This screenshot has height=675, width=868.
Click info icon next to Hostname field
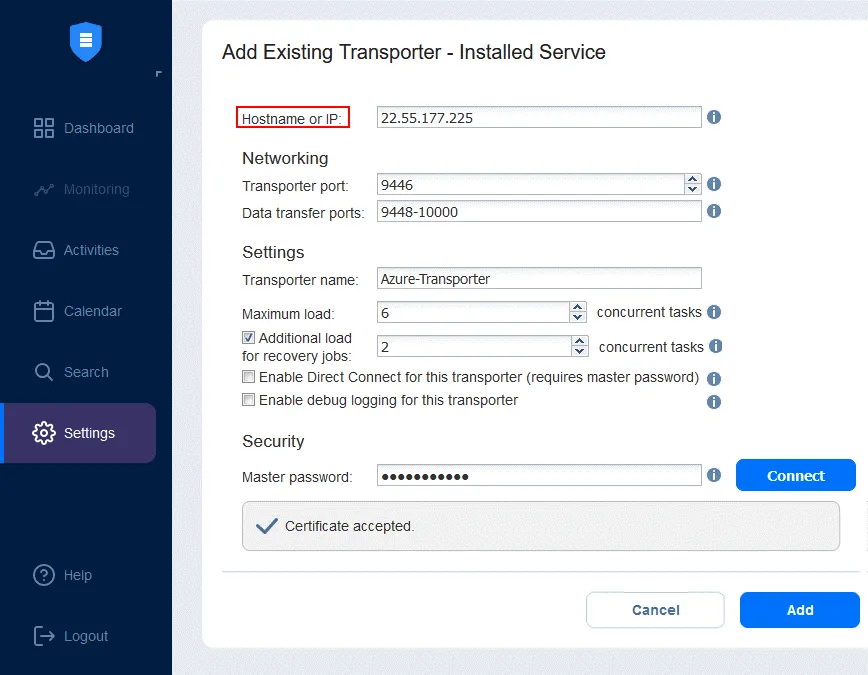point(714,117)
